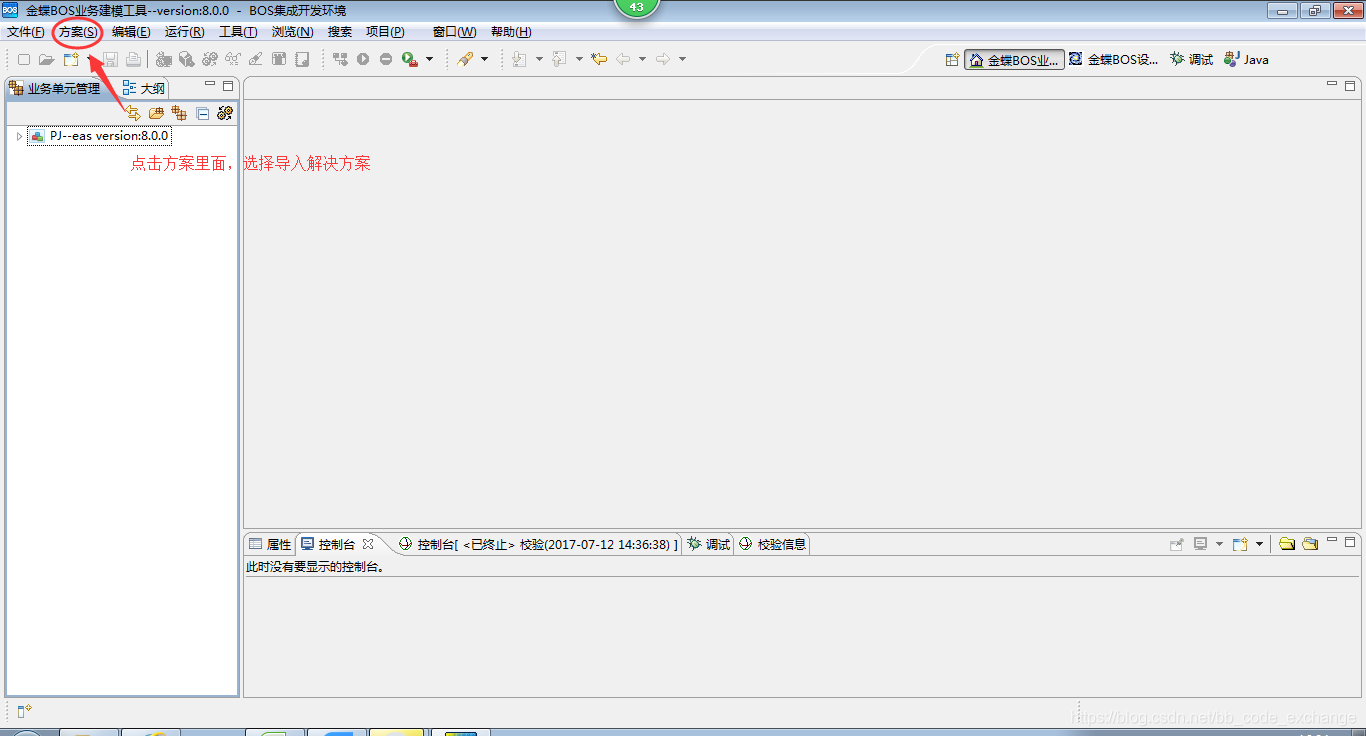Open the forward navigation history dropdown

coord(682,59)
